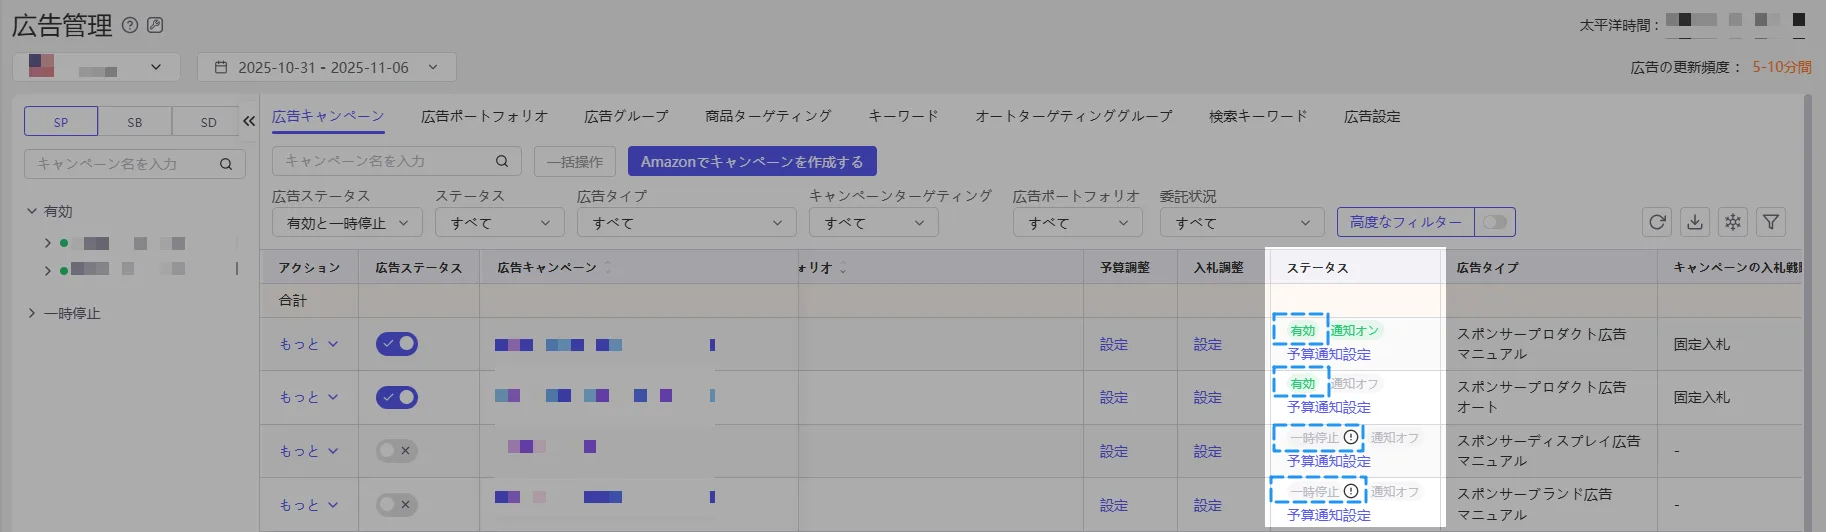Image resolution: width=1826 pixels, height=532 pixels.
Task: Open the もっと menu on the Product auto row
Action: (x=309, y=397)
